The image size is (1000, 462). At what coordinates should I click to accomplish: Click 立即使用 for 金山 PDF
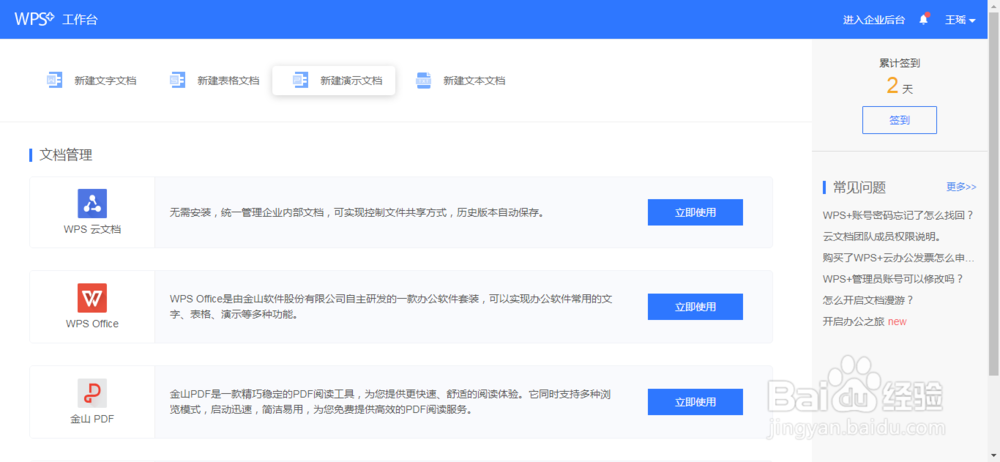tap(695, 402)
